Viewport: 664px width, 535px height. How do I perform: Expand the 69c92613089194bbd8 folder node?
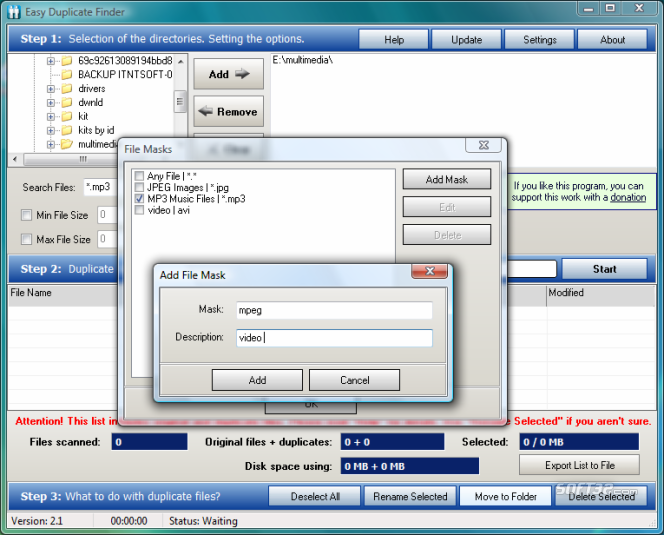tap(51, 61)
